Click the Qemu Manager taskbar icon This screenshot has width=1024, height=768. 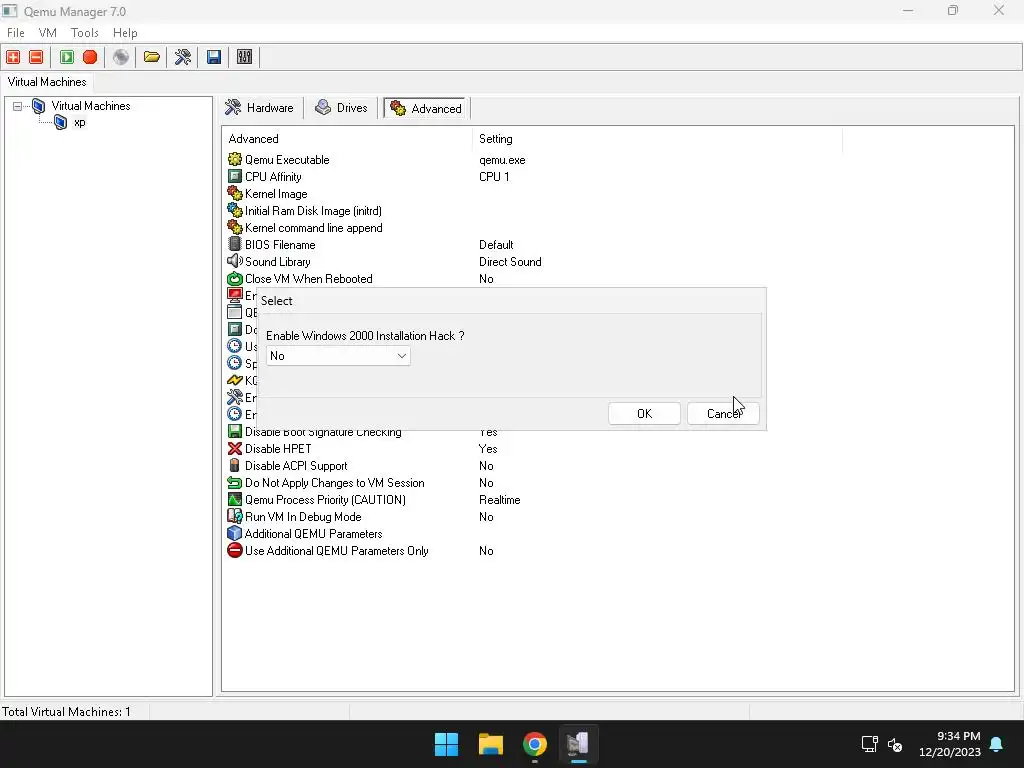click(578, 744)
